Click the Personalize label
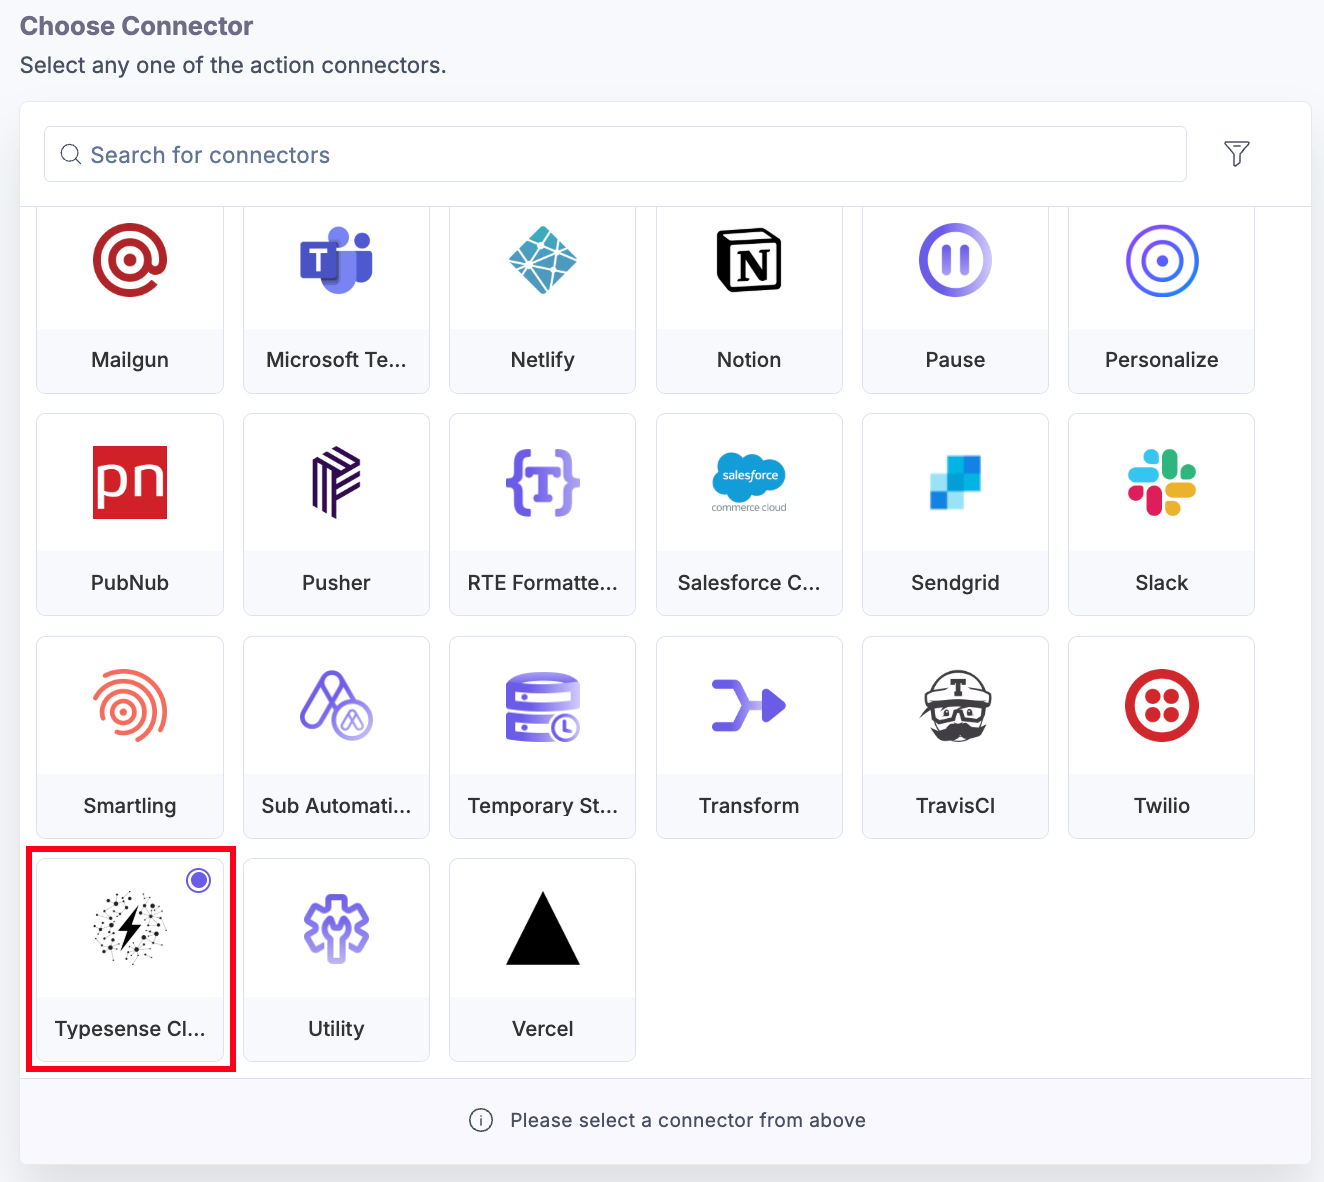 point(1162,360)
